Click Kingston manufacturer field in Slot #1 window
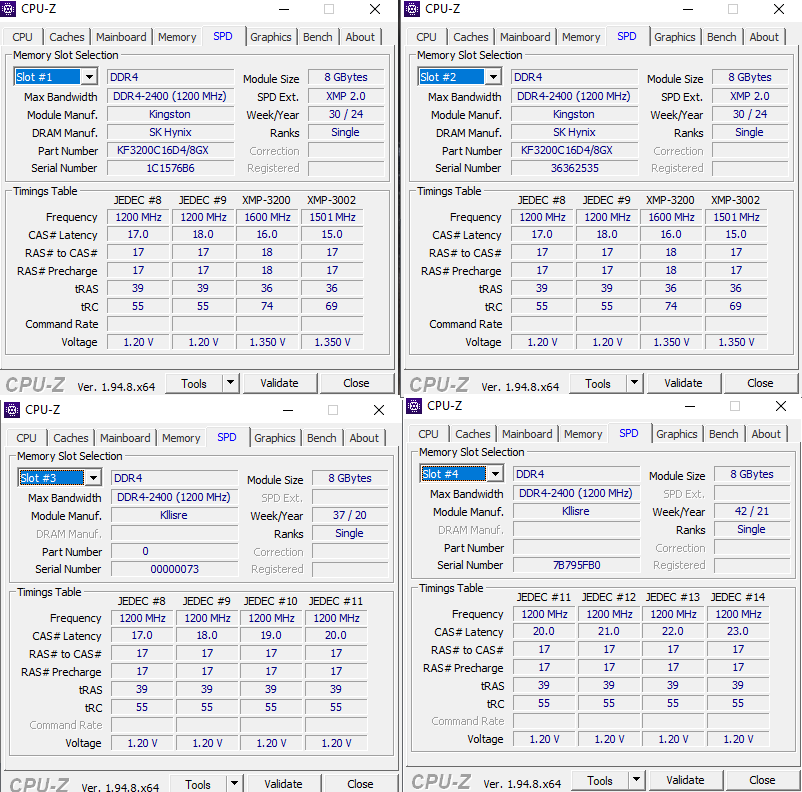Viewport: 802px width, 792px height. point(170,115)
